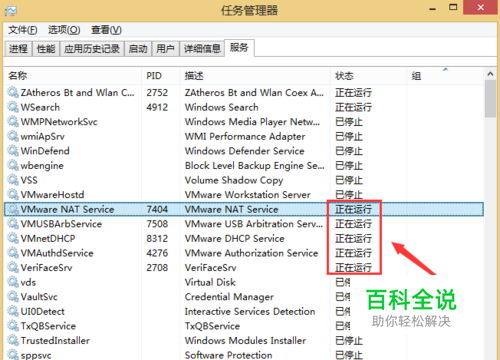The width and height of the screenshot is (500, 360).
Task: Click the Interactive Services Detection description
Action: (250, 311)
